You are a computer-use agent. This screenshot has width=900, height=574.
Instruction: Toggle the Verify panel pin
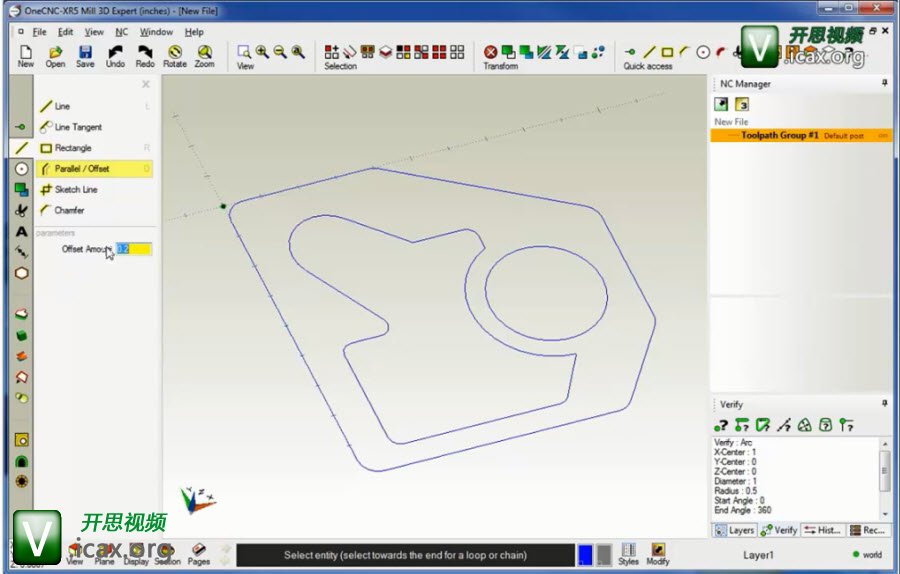tap(884, 404)
